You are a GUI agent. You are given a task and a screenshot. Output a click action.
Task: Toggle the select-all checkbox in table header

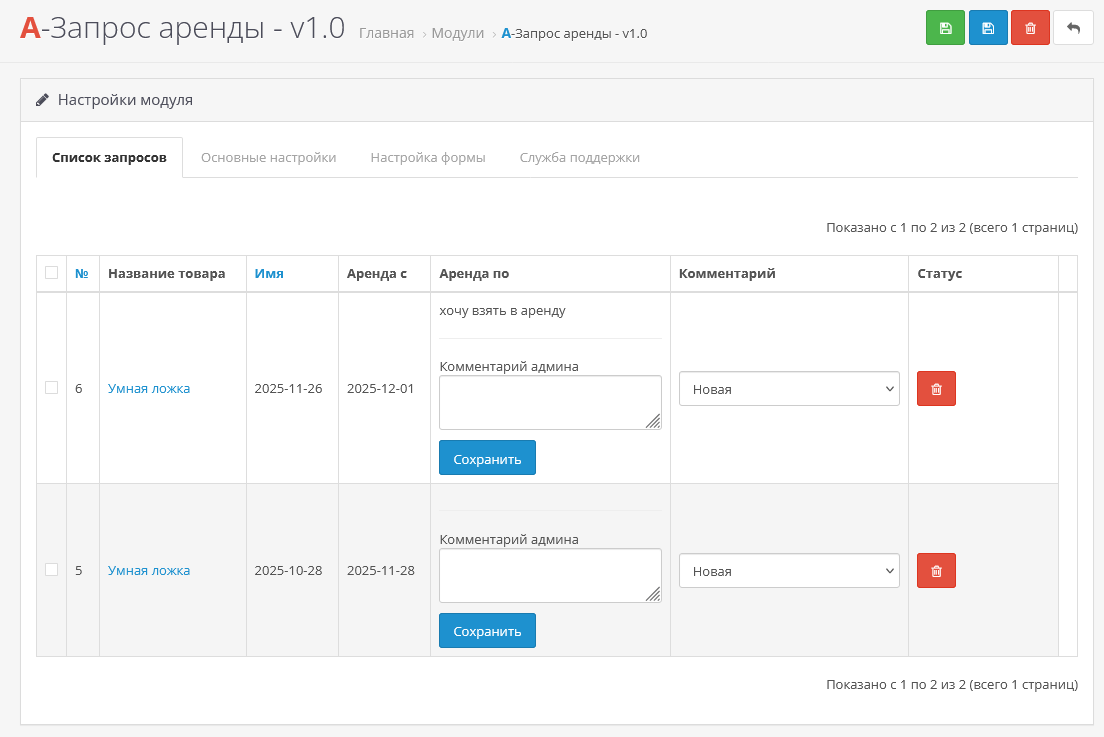pos(52,273)
